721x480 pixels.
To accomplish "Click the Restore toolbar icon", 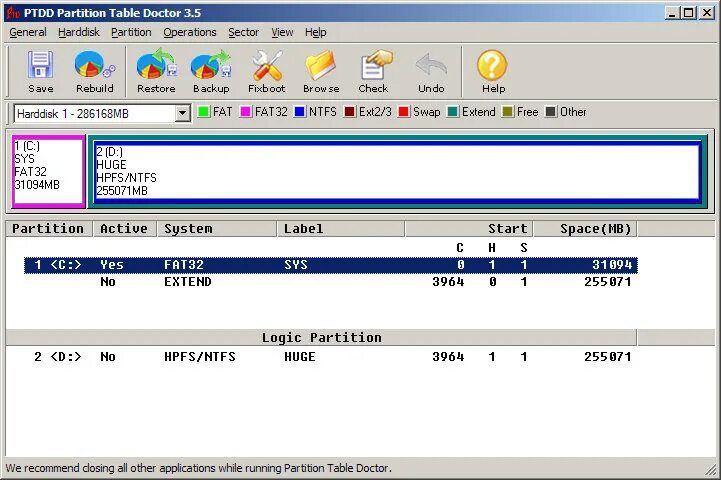I will coord(156,72).
